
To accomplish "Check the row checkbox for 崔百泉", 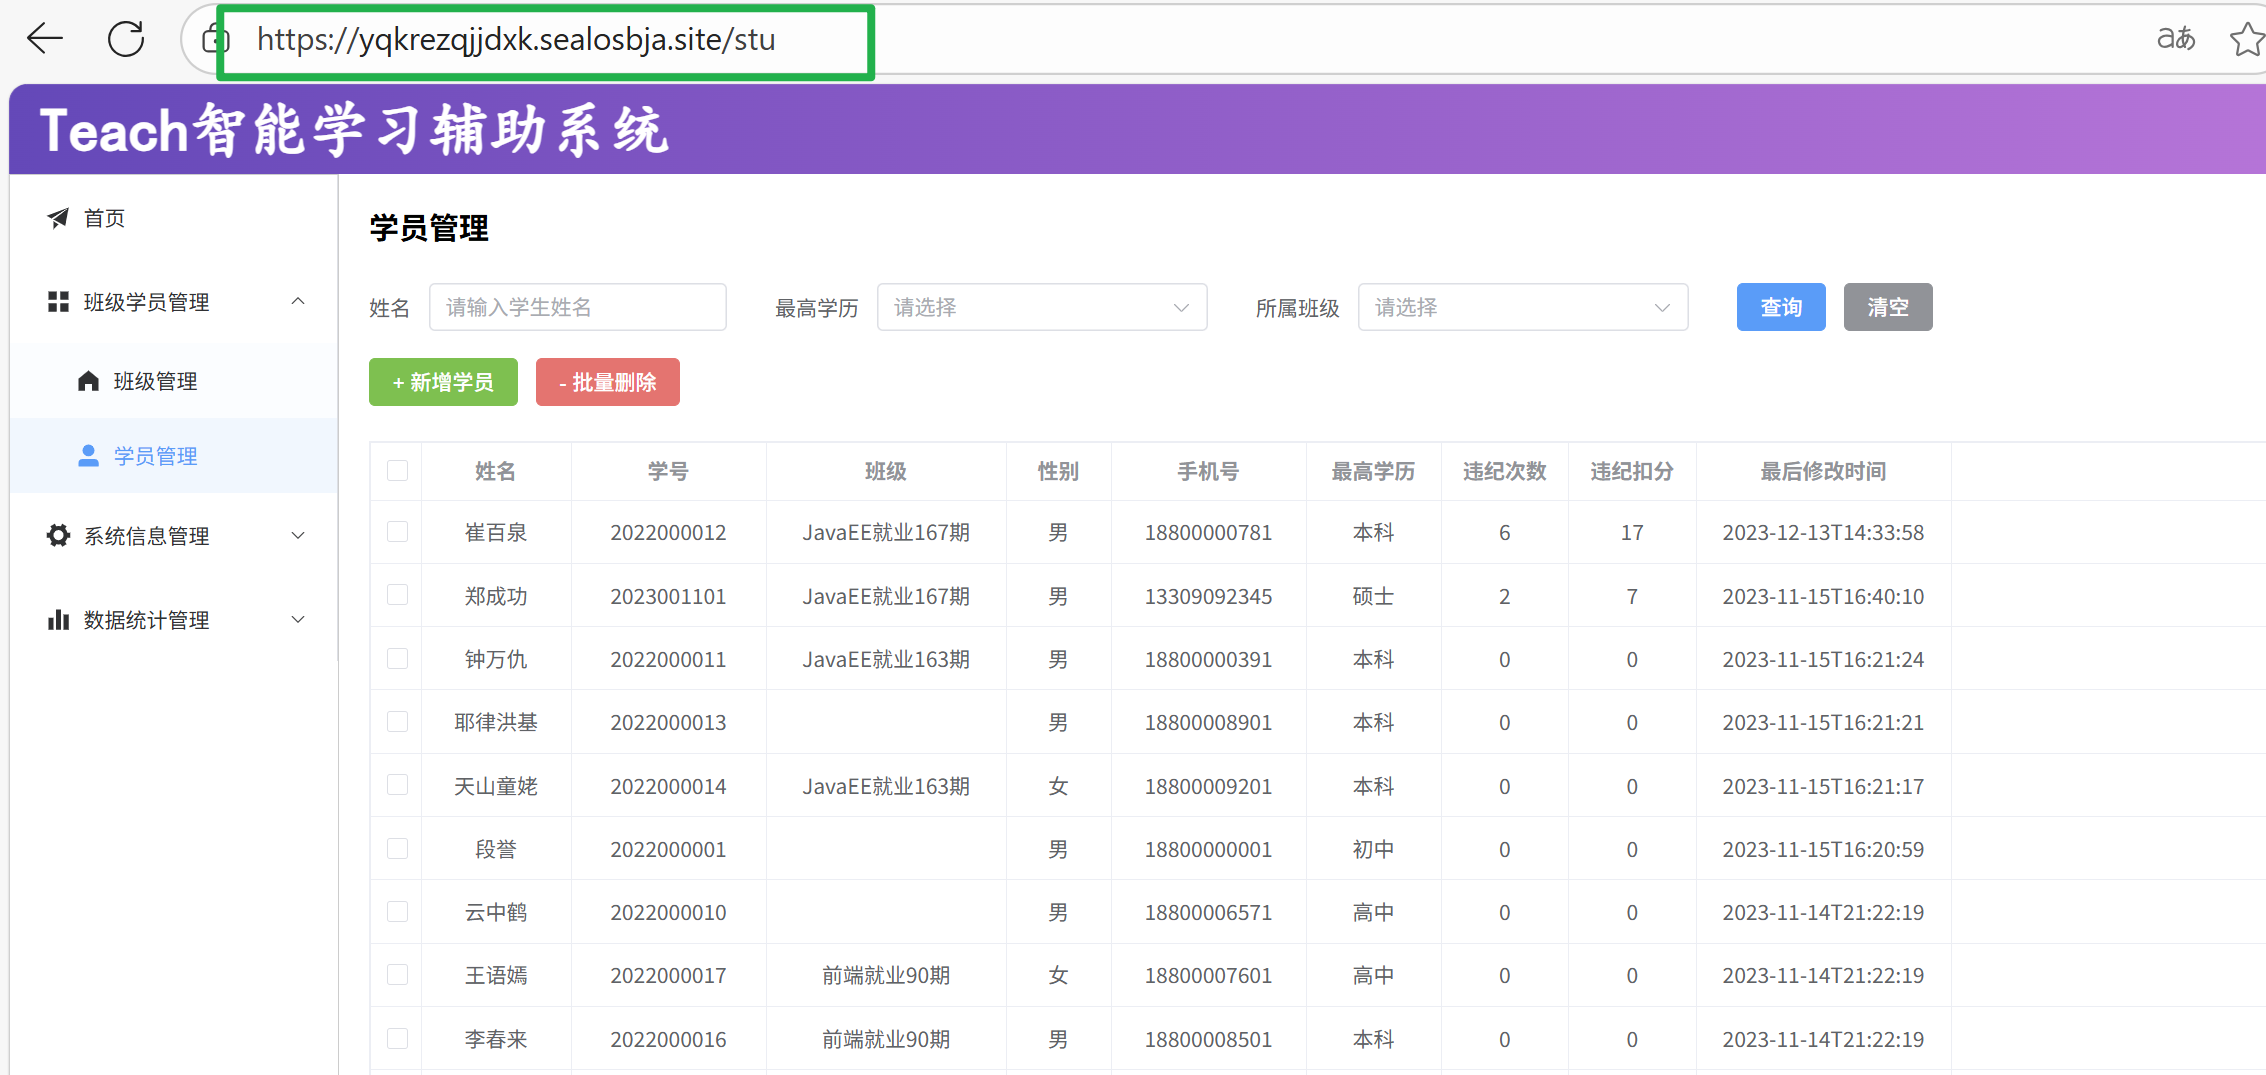I will click(397, 532).
